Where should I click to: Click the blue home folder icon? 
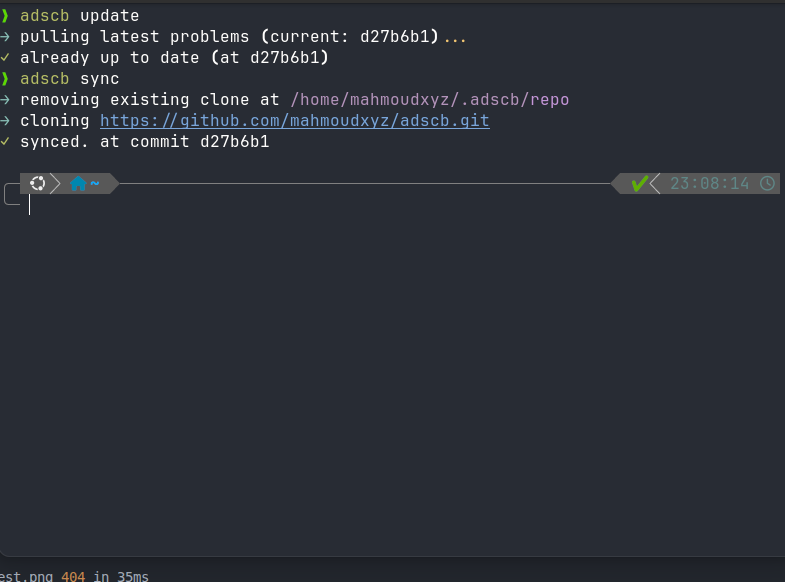[78, 184]
